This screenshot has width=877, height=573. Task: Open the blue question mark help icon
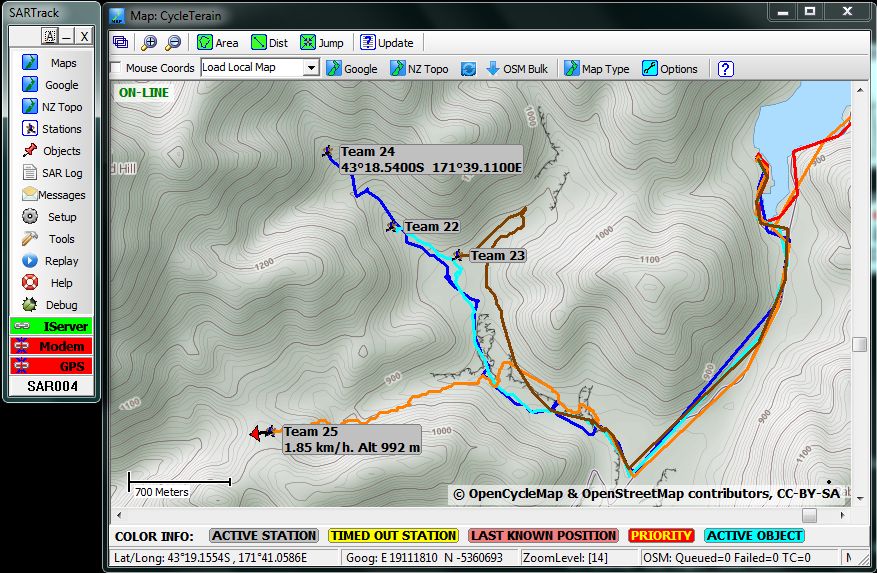pyautogui.click(x=726, y=69)
